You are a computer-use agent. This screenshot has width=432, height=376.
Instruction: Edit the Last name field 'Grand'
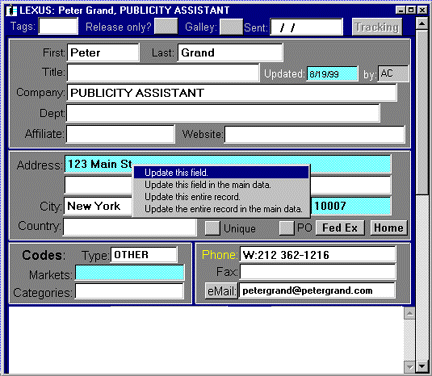coord(230,53)
